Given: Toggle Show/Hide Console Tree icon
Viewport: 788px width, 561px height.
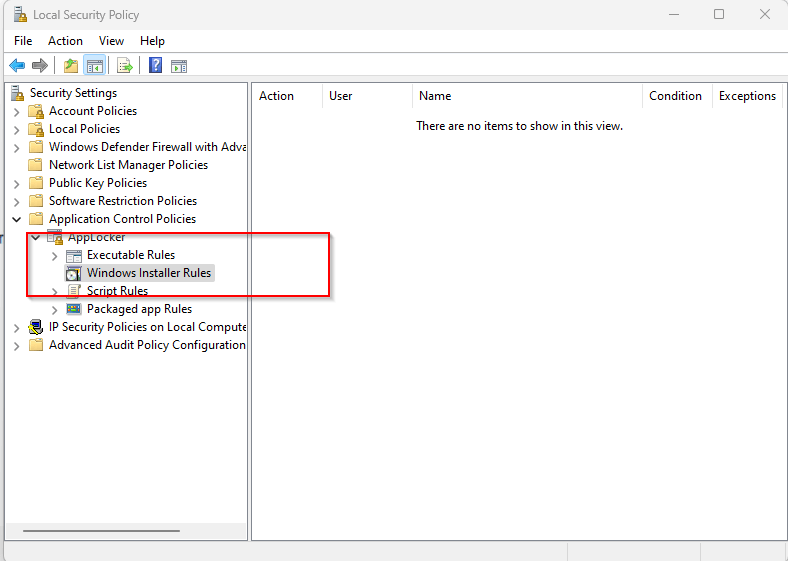Looking at the screenshot, I should (94, 65).
